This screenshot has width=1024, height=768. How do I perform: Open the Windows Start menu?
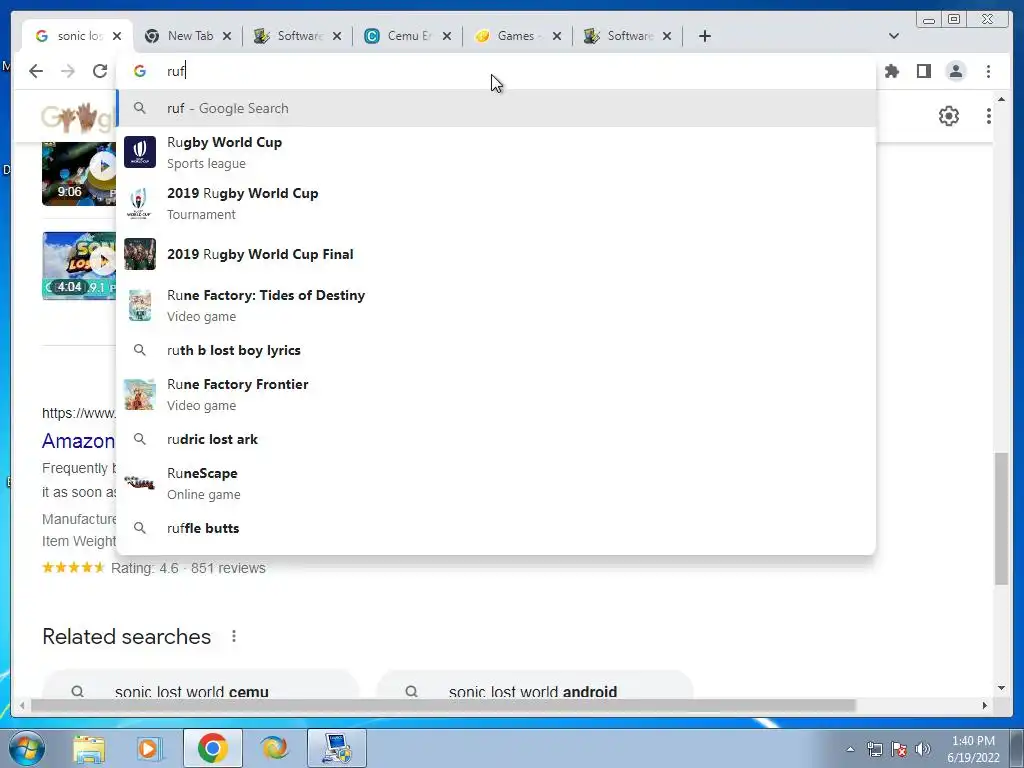tap(26, 748)
